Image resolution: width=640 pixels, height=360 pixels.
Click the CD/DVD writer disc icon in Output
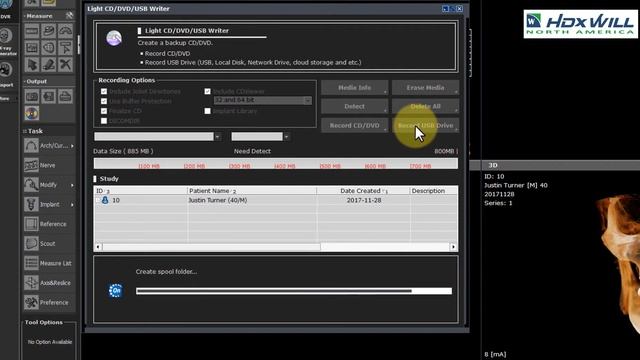(x=32, y=113)
